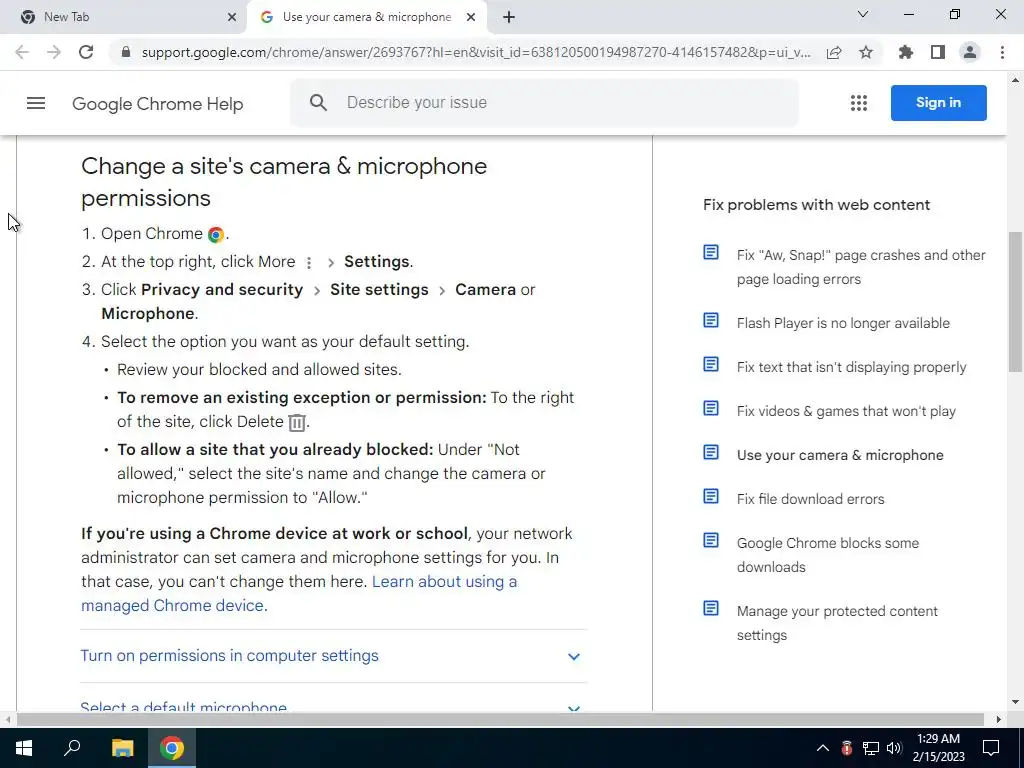Image resolution: width=1024 pixels, height=768 pixels.
Task: Click the search magnifier icon in help
Action: point(318,103)
